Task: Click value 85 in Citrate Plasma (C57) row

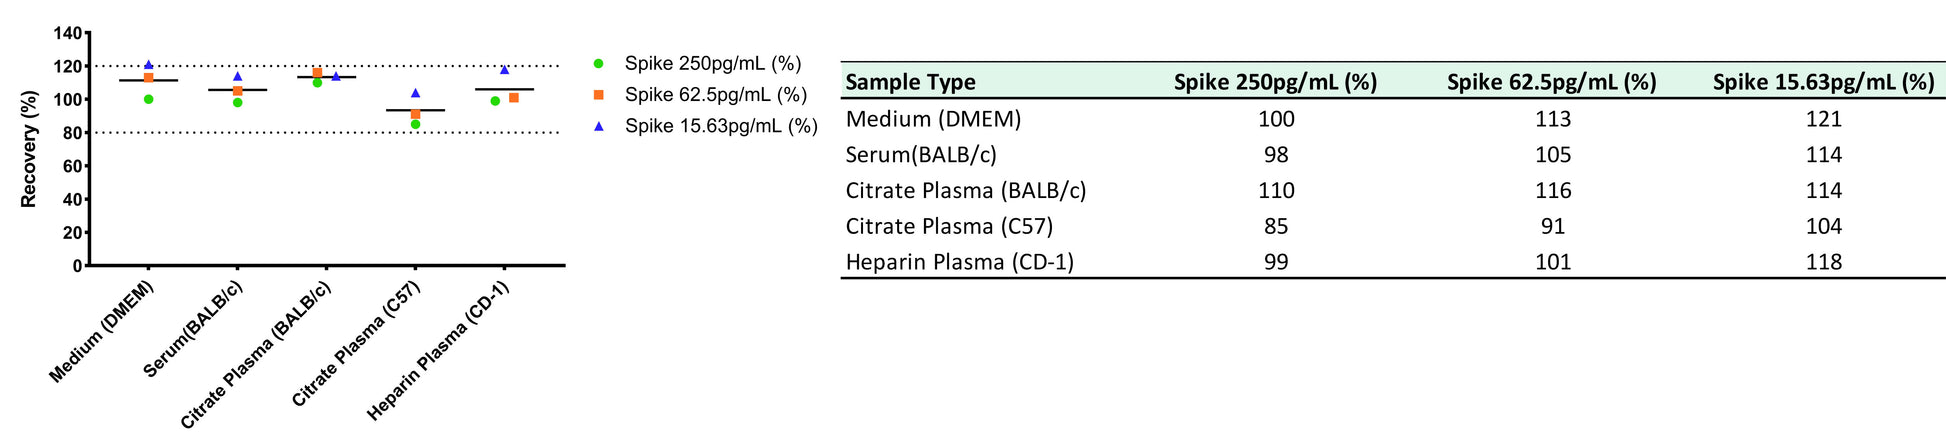Action: click(1276, 226)
